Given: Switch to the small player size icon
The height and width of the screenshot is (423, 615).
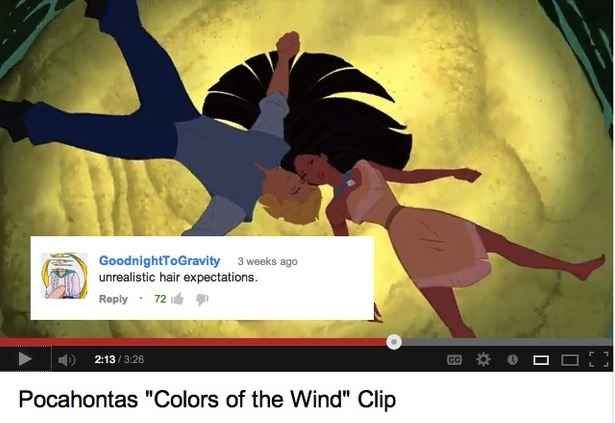Looking at the screenshot, I should click(x=541, y=360).
